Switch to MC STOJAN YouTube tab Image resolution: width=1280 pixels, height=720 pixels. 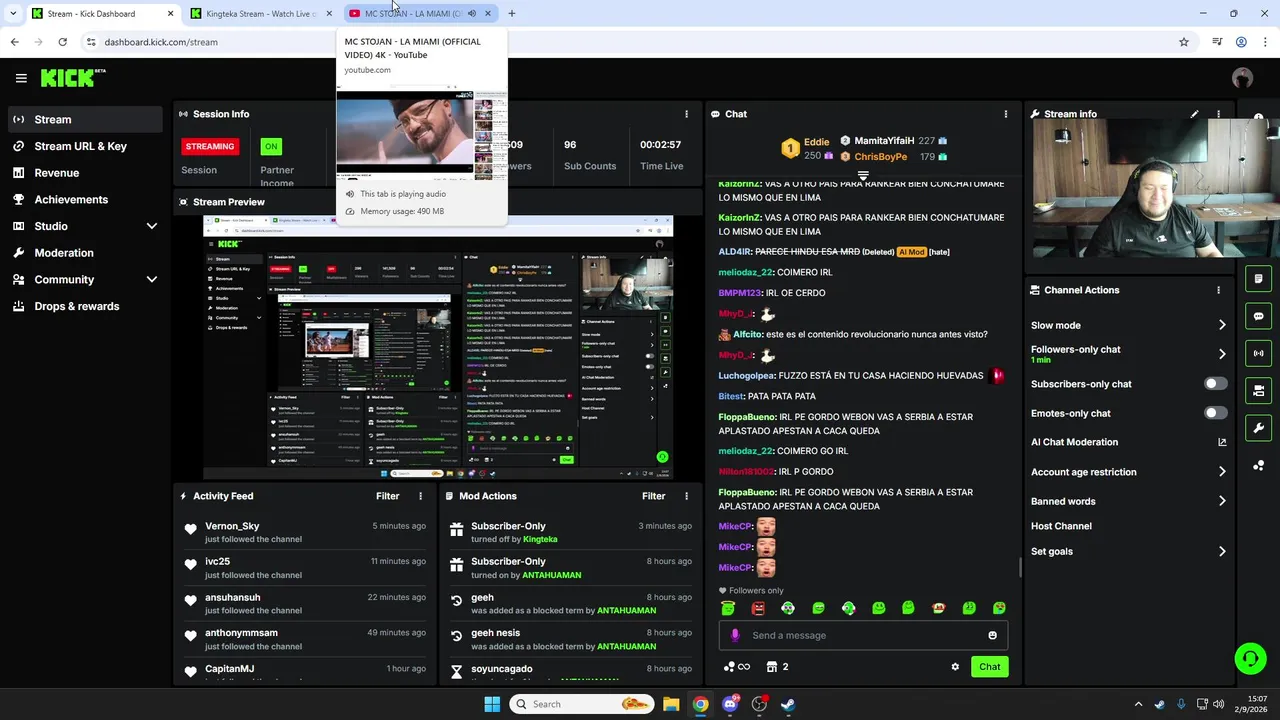tap(420, 14)
